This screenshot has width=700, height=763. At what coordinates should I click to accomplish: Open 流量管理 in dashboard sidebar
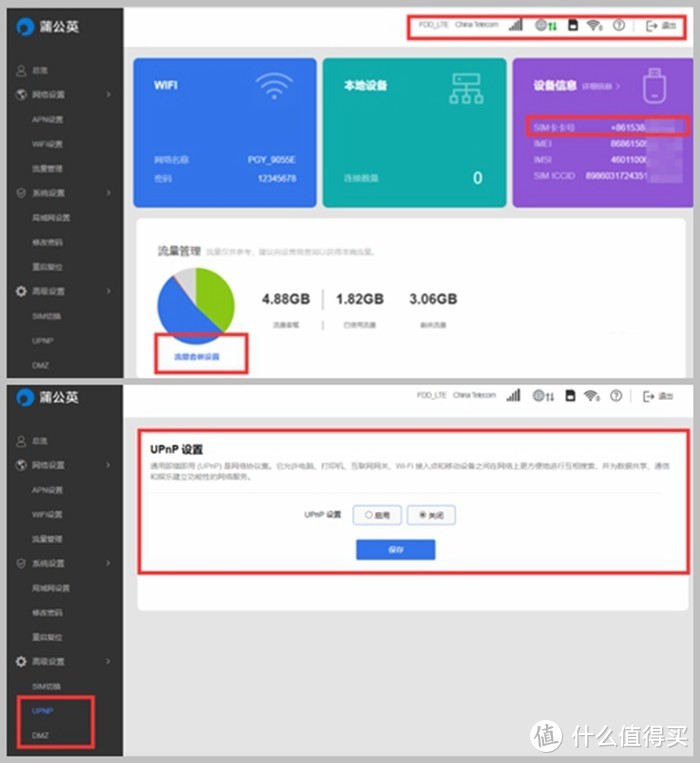(47, 168)
